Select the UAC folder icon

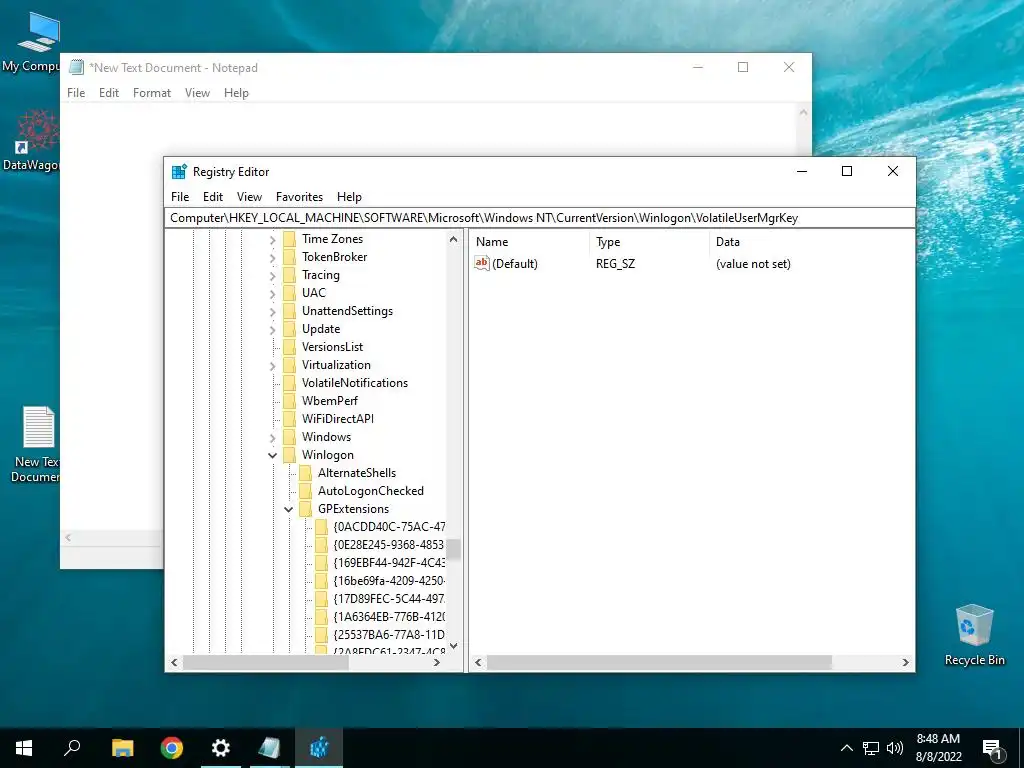coord(289,293)
